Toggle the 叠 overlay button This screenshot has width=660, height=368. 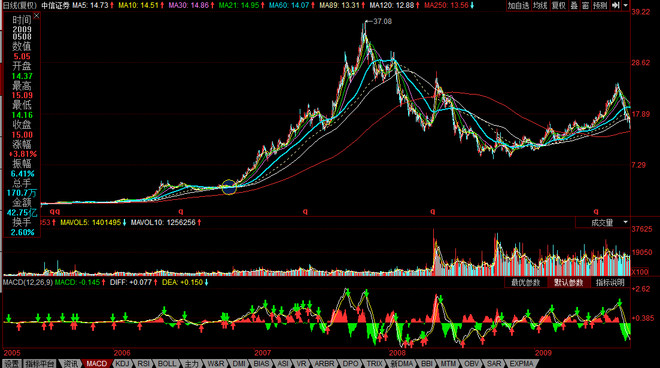click(574, 5)
